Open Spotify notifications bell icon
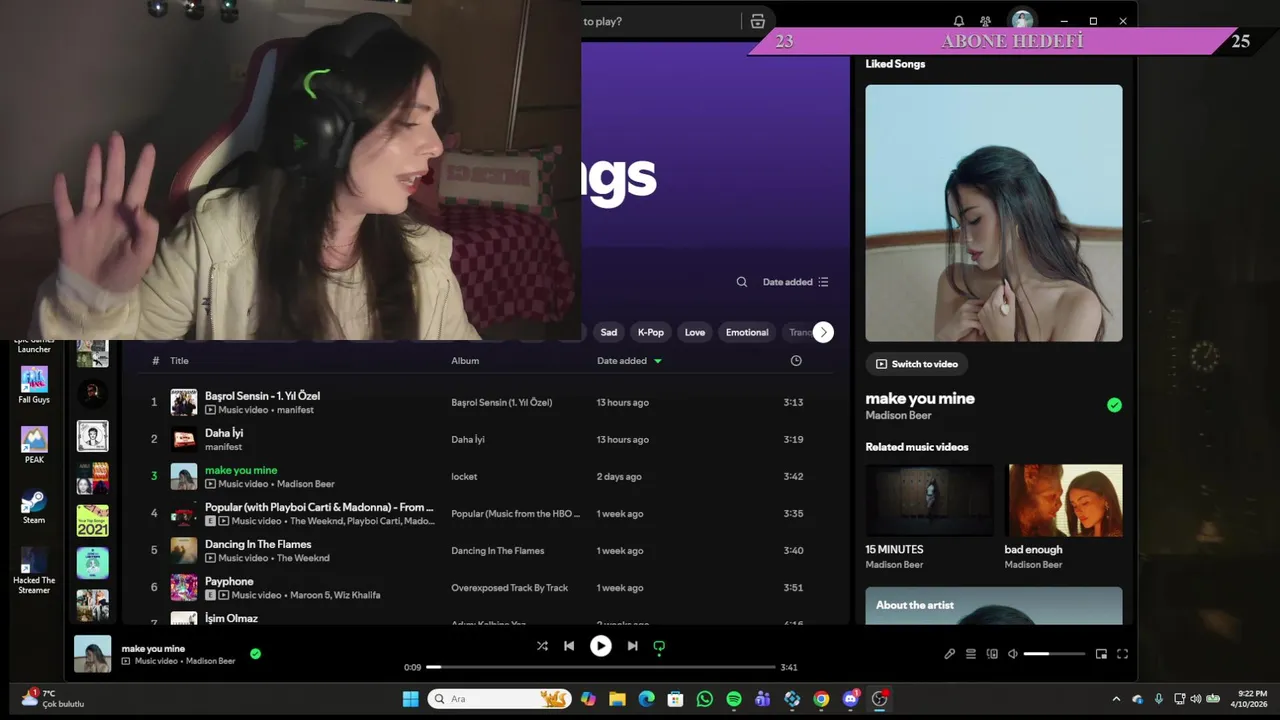 pos(959,21)
